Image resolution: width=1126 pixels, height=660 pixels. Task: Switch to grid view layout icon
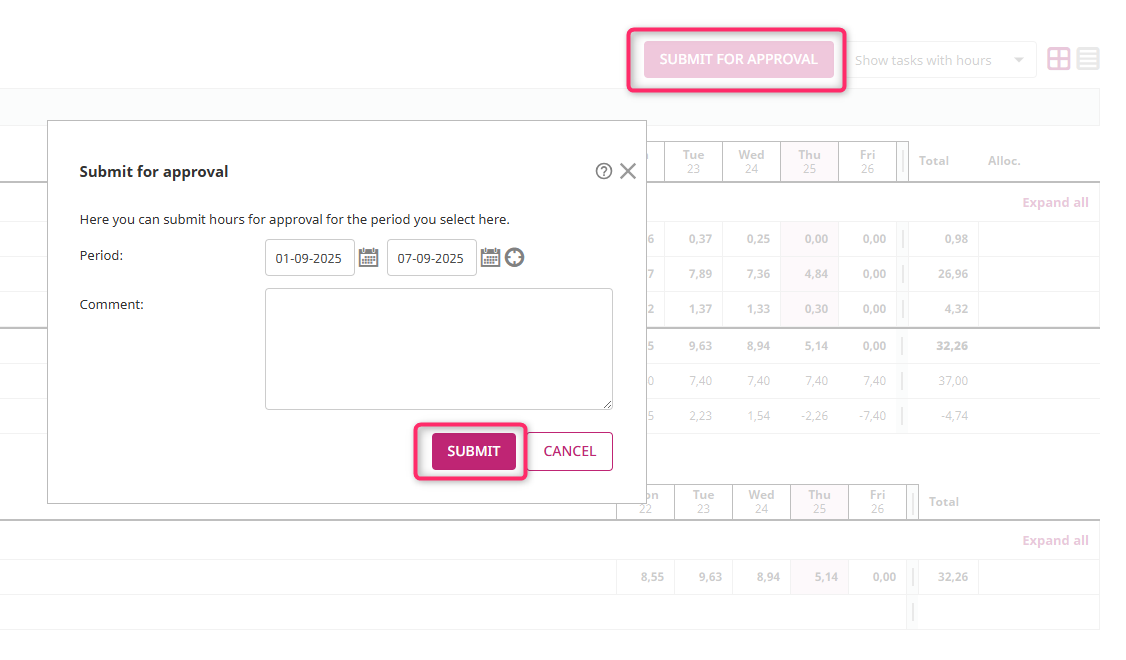1058,59
